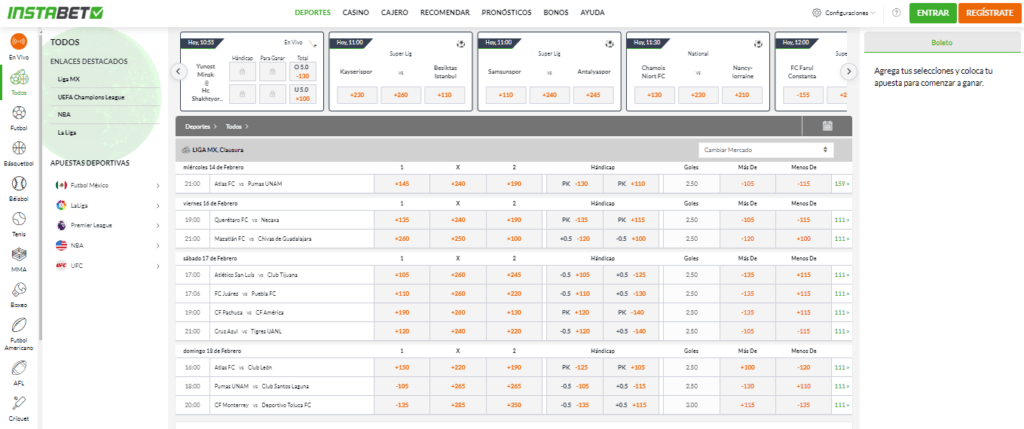Open the Cambiar Mercado dropdown
The width and height of the screenshot is (1024, 429).
pos(765,149)
